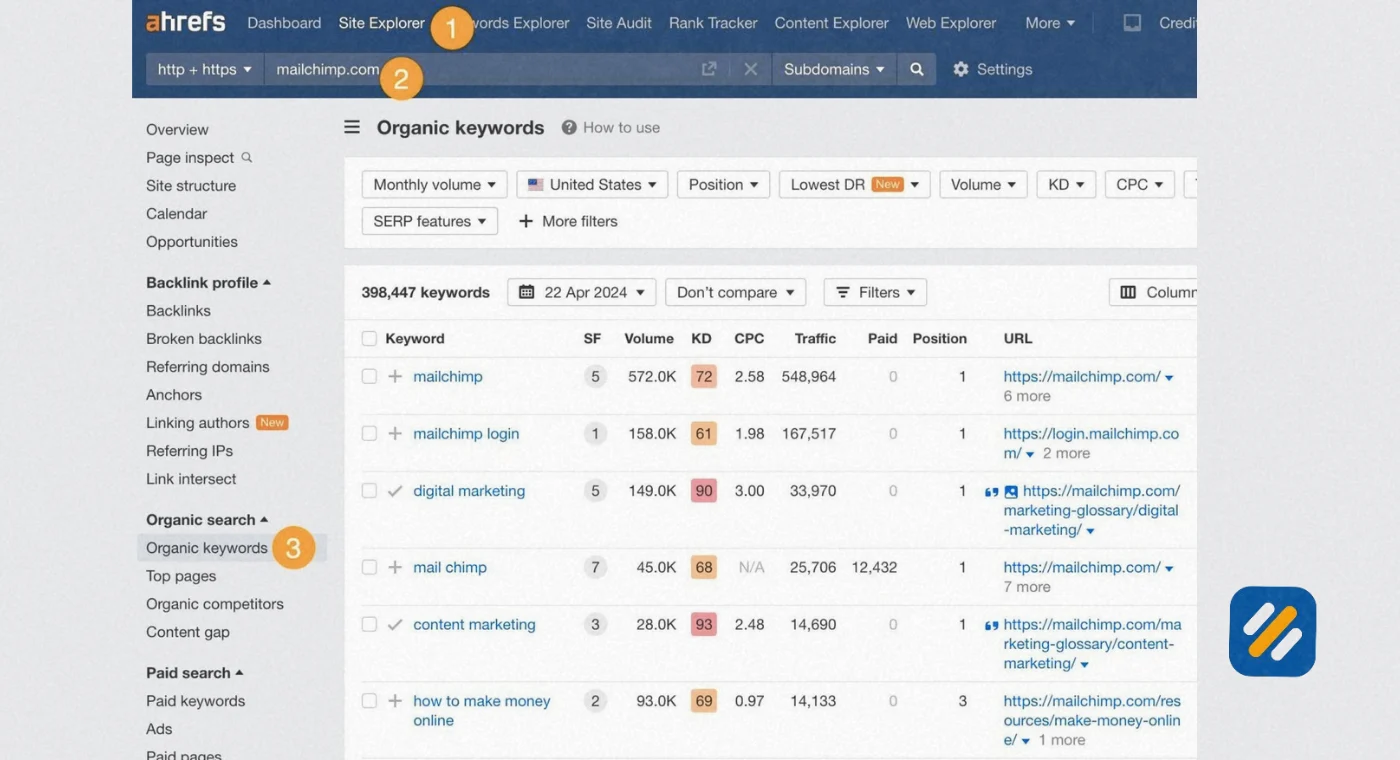Open the digital marketing keyword link
The width and height of the screenshot is (1400, 760).
click(469, 491)
